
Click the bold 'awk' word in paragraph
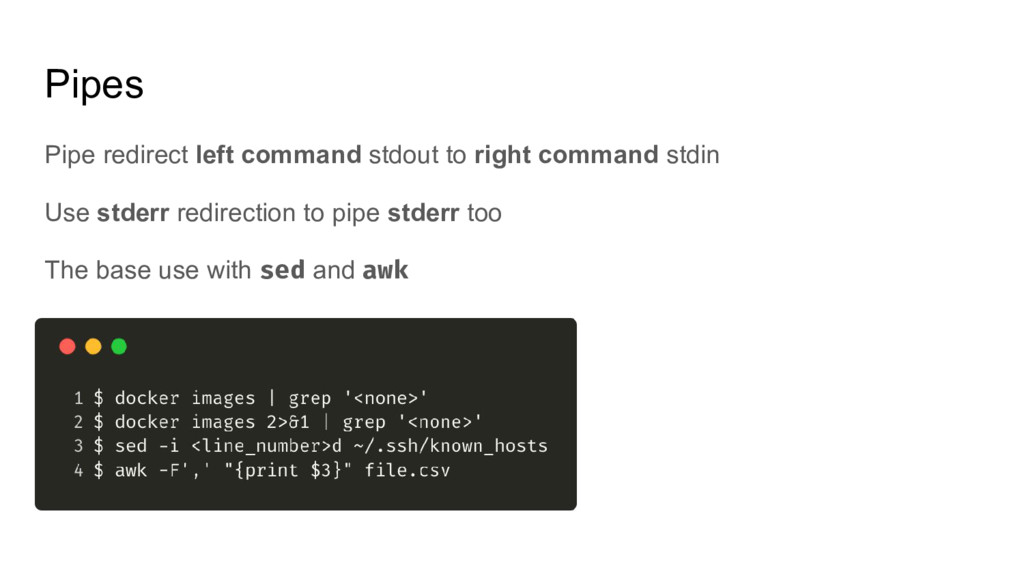coord(385,270)
